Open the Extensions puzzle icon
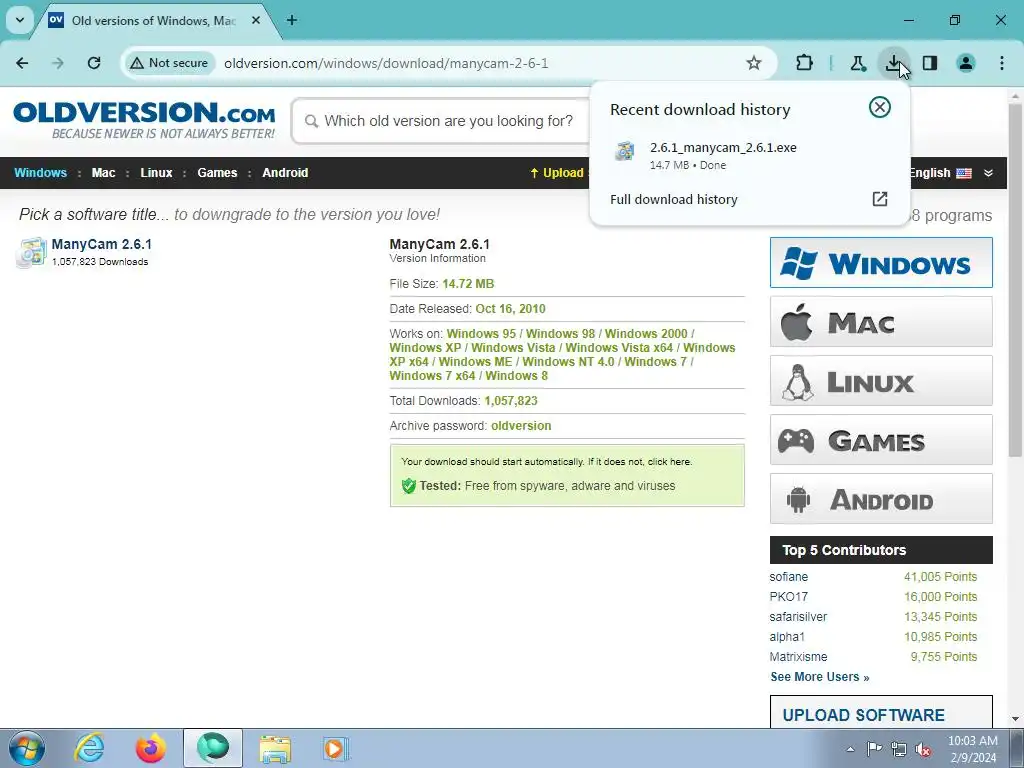The image size is (1024, 768). click(x=805, y=63)
